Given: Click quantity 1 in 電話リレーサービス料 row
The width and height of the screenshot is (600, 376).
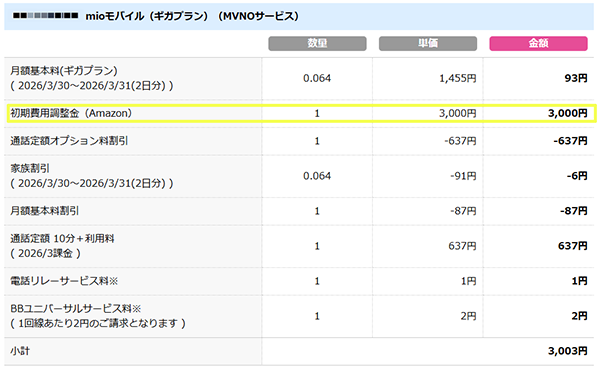Looking at the screenshot, I should coord(317,281).
